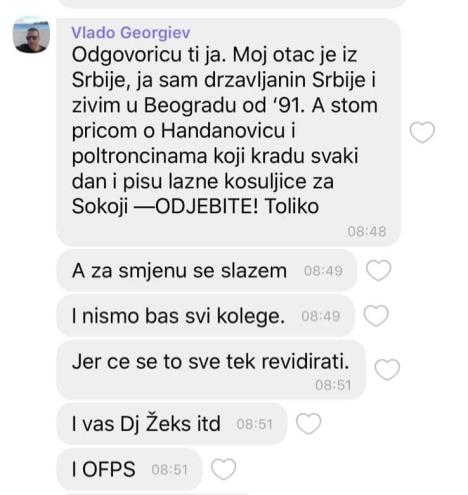This screenshot has height=495, width=468.
Task: Like the long message about Handanovicu
Action: (422, 132)
